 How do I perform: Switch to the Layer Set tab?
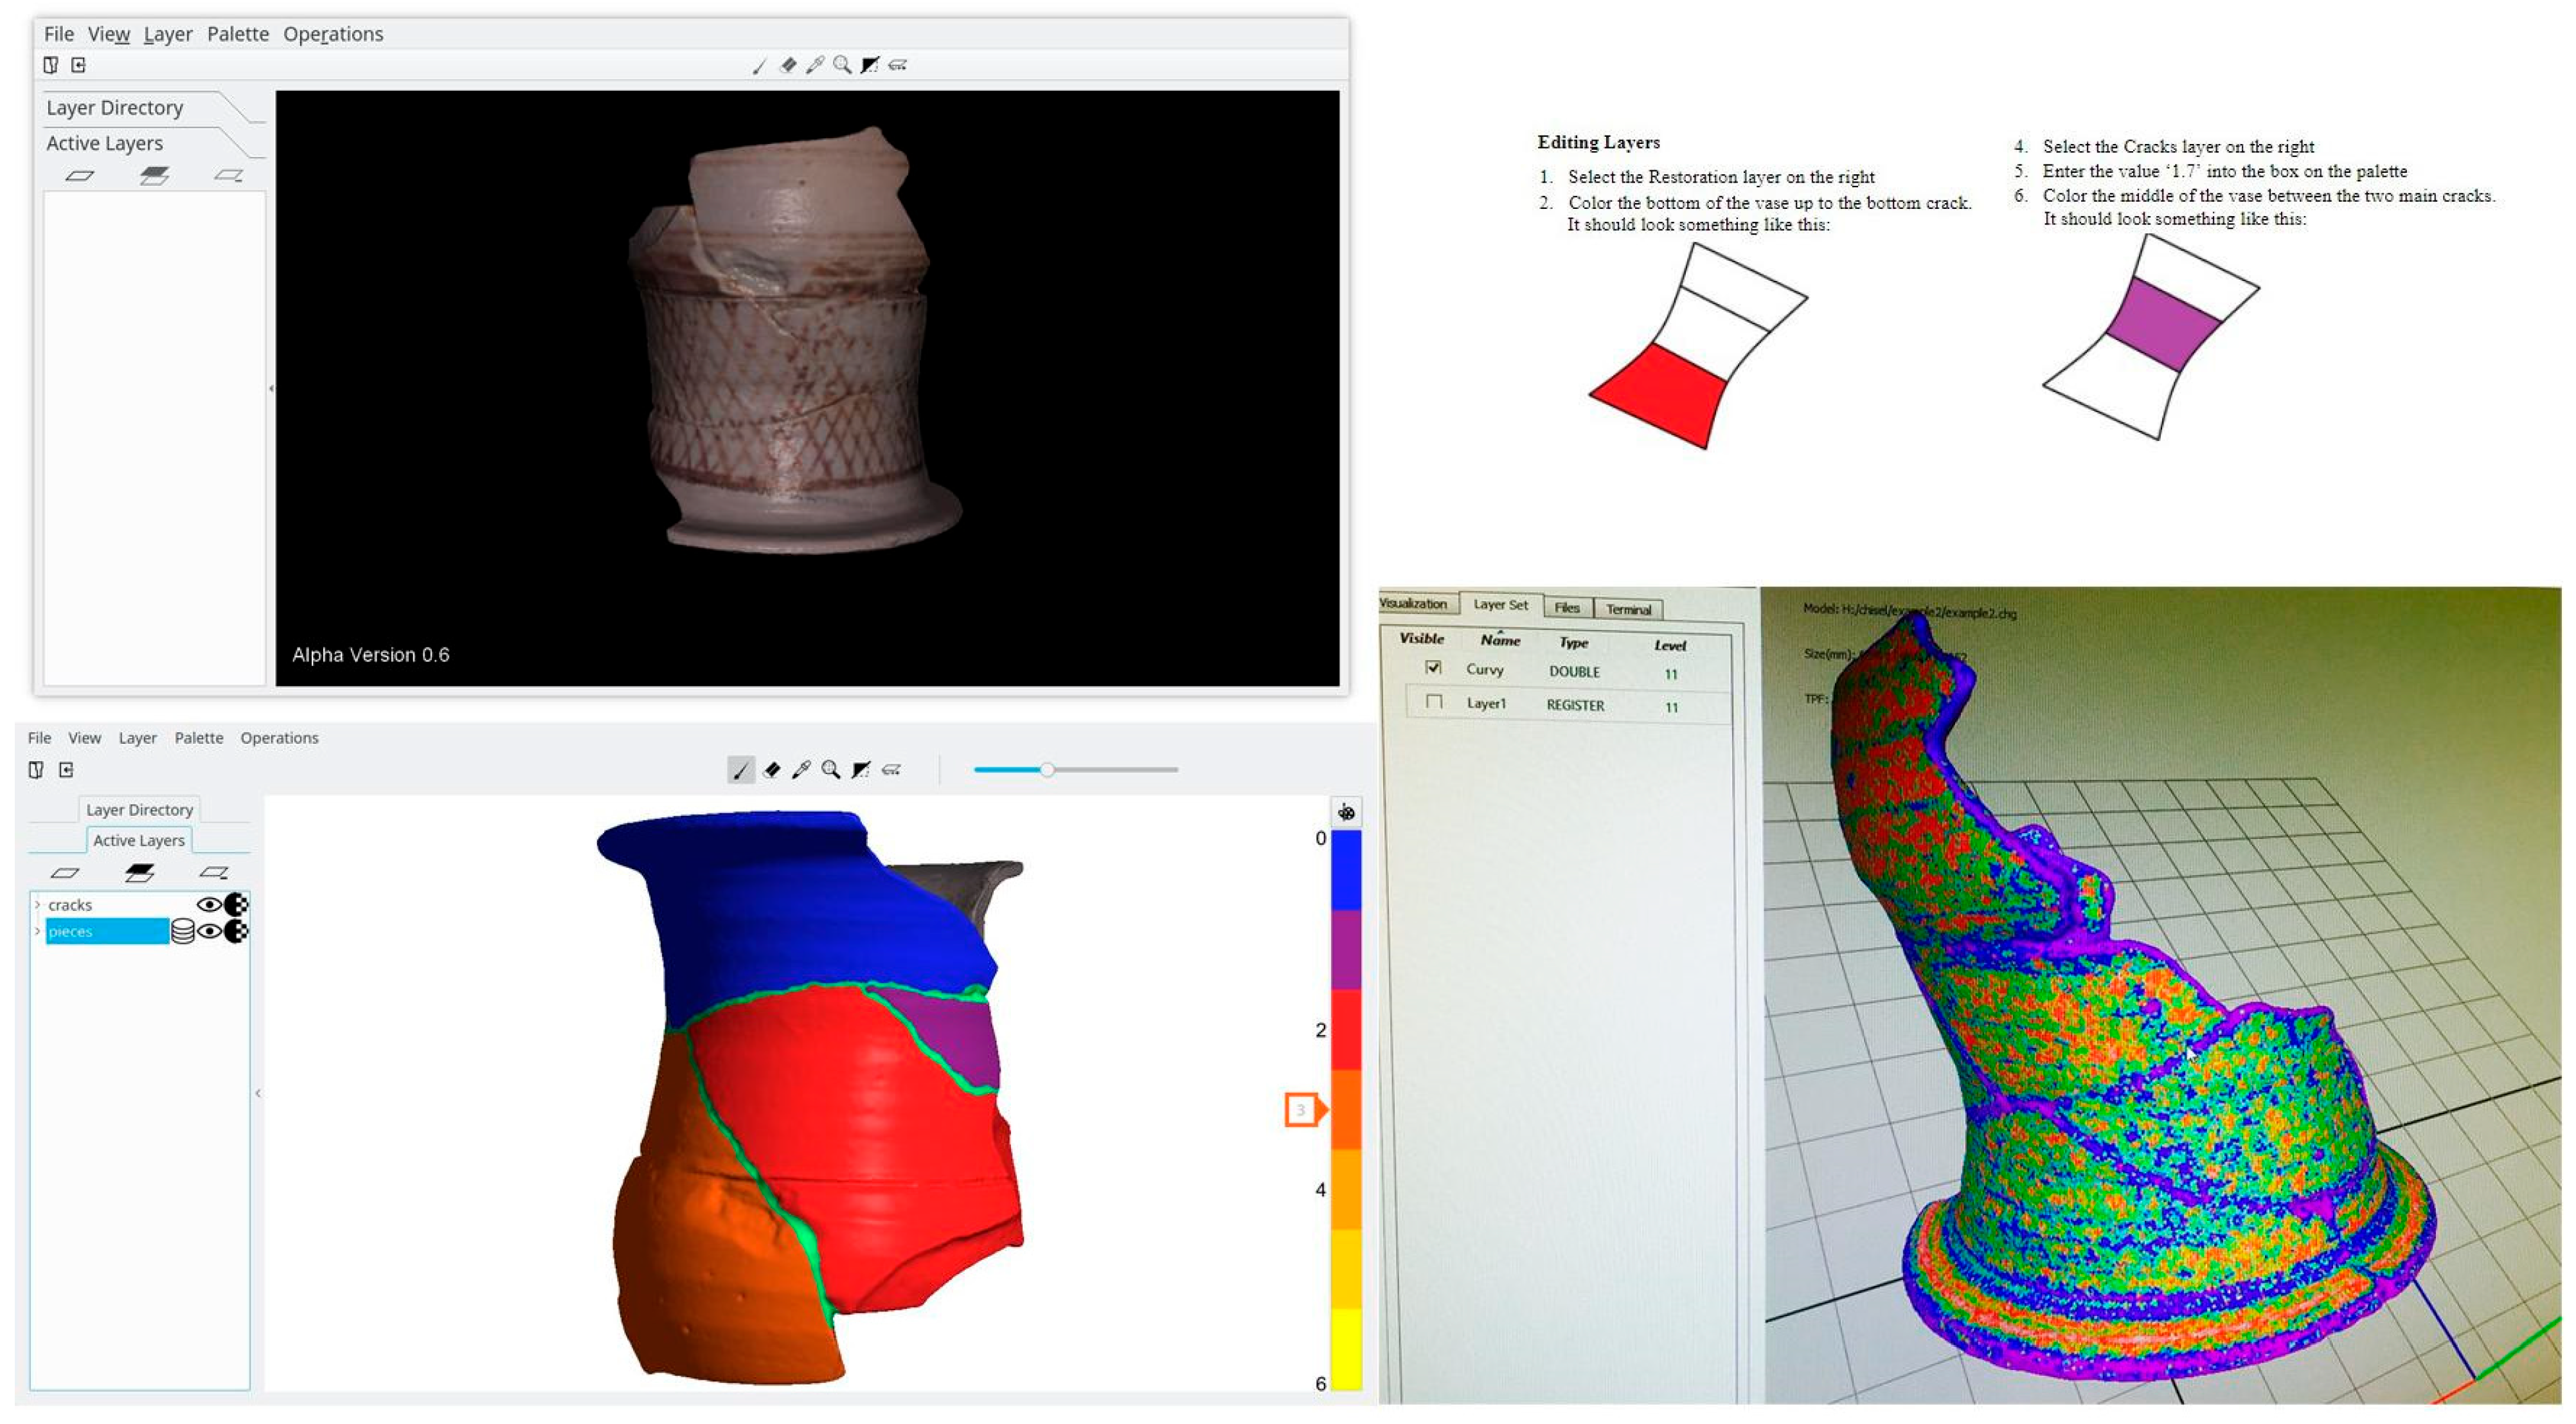coord(1500,605)
